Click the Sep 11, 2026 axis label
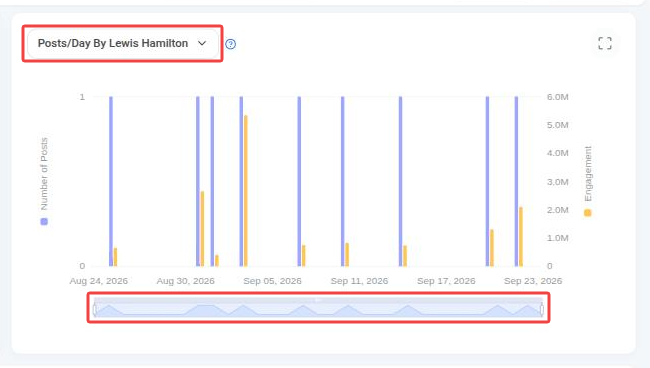The image size is (650, 368). coord(359,281)
